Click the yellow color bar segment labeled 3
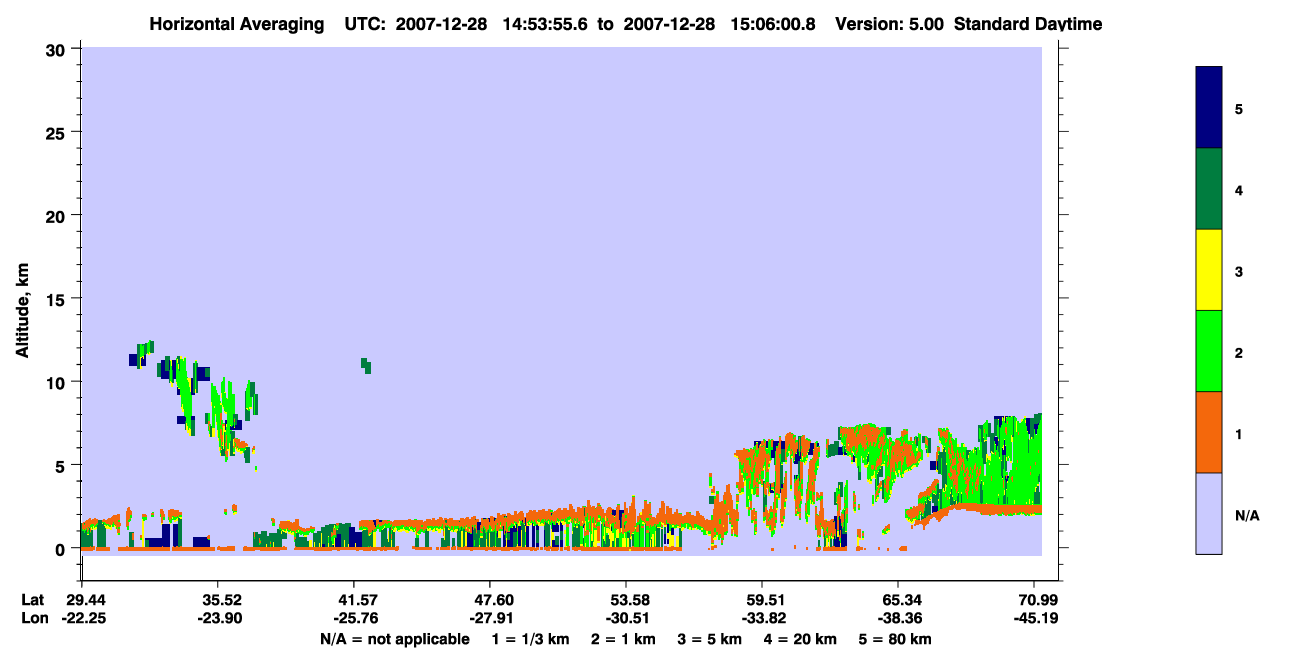Screen dimensions: 1300x667 1209,270
